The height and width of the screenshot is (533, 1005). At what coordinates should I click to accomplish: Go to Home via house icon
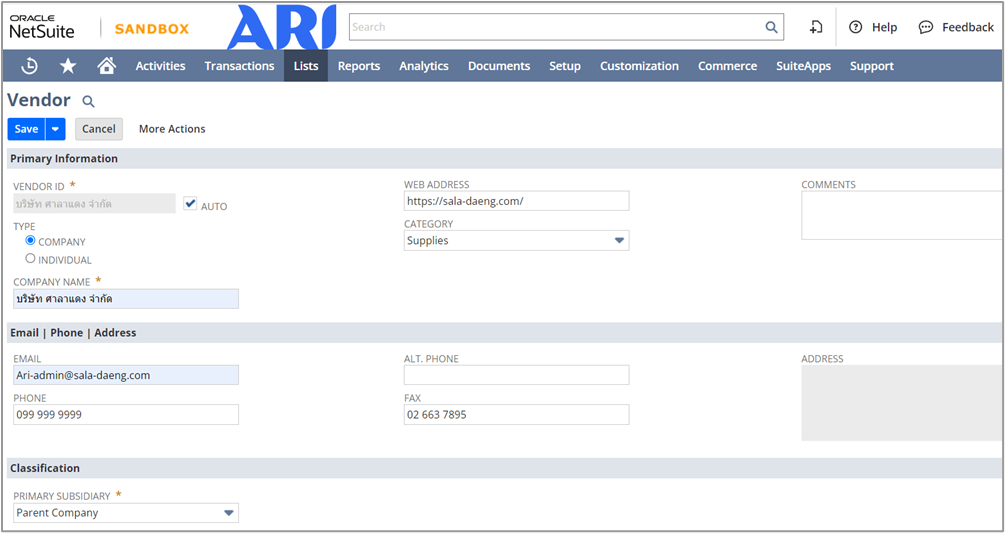point(106,65)
